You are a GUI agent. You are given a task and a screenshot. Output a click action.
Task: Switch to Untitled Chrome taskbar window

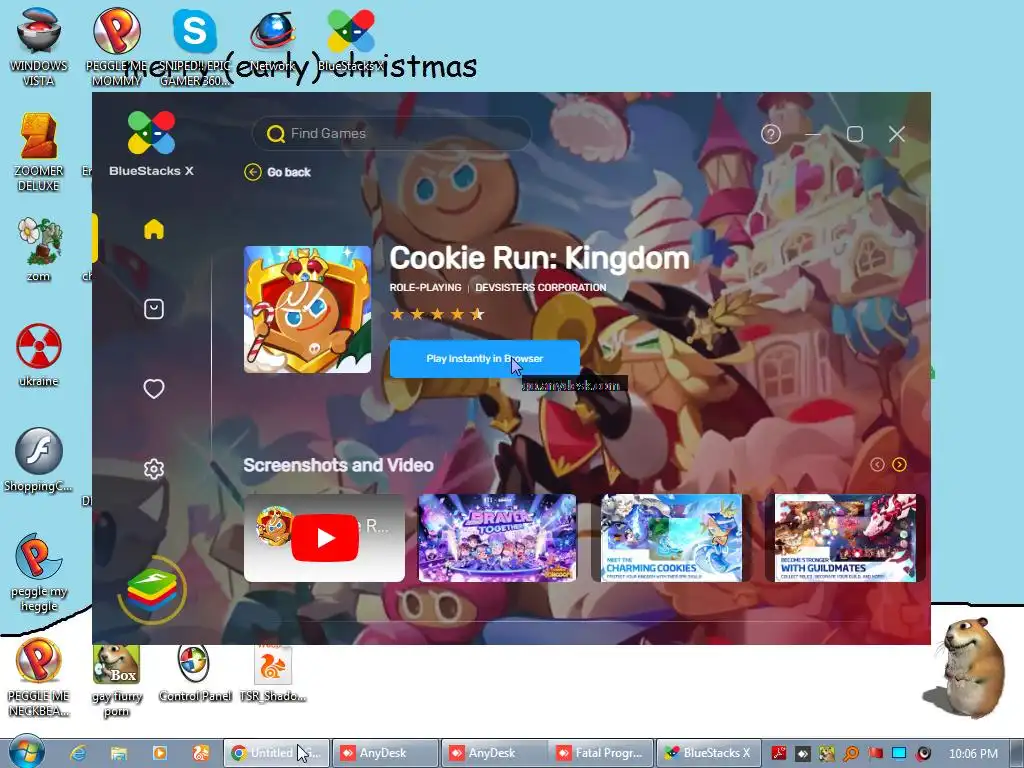[277, 753]
